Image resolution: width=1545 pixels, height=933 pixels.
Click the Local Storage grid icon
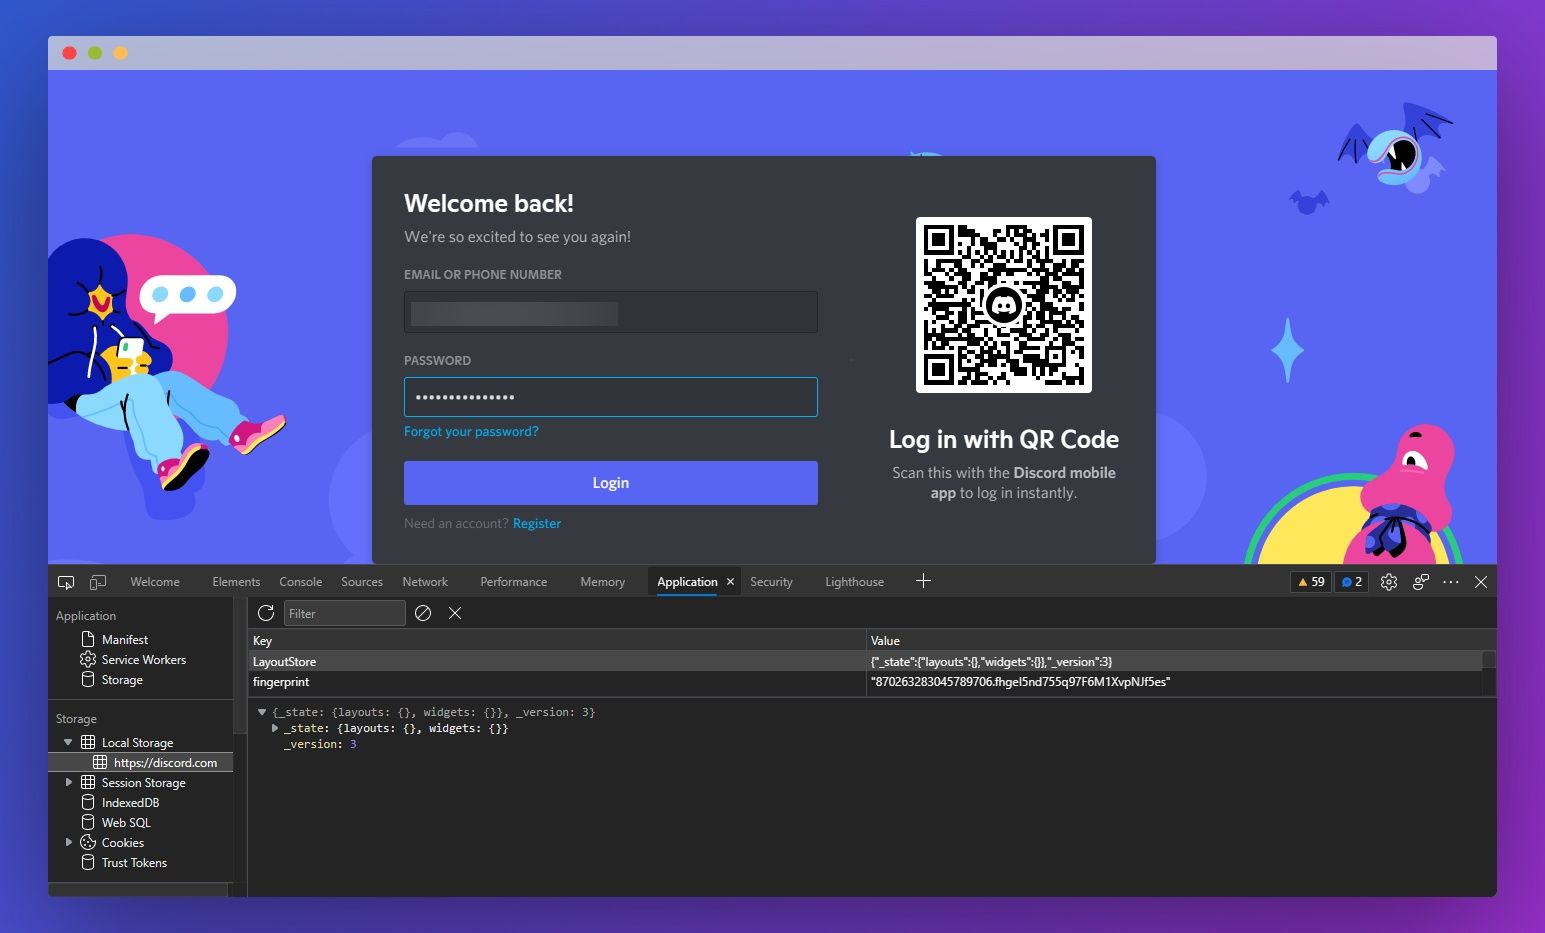88,742
